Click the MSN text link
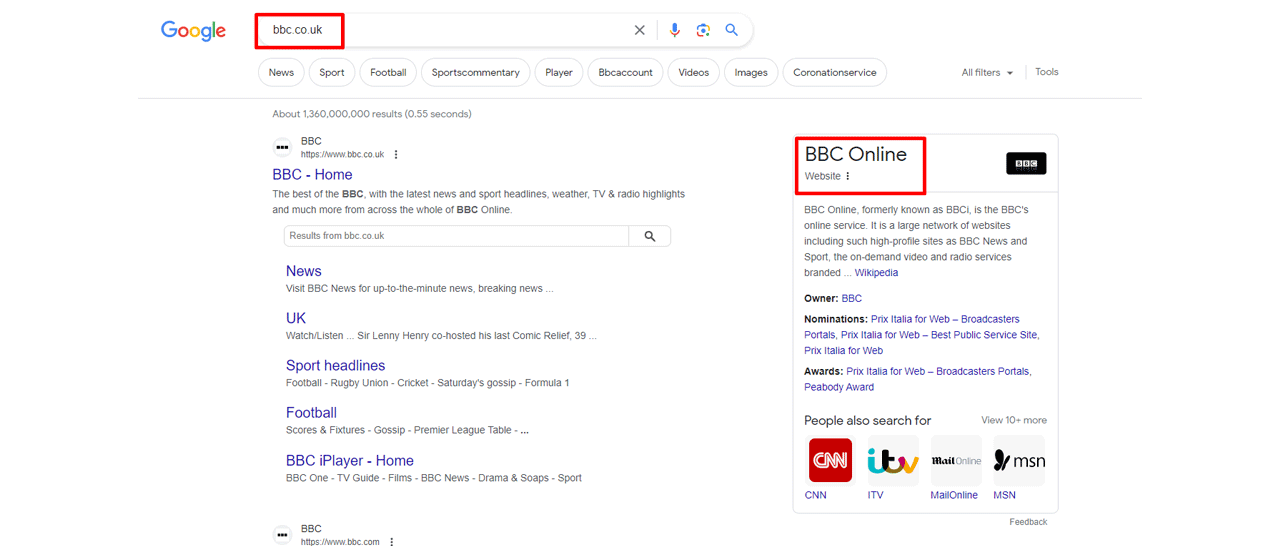 coord(1004,495)
